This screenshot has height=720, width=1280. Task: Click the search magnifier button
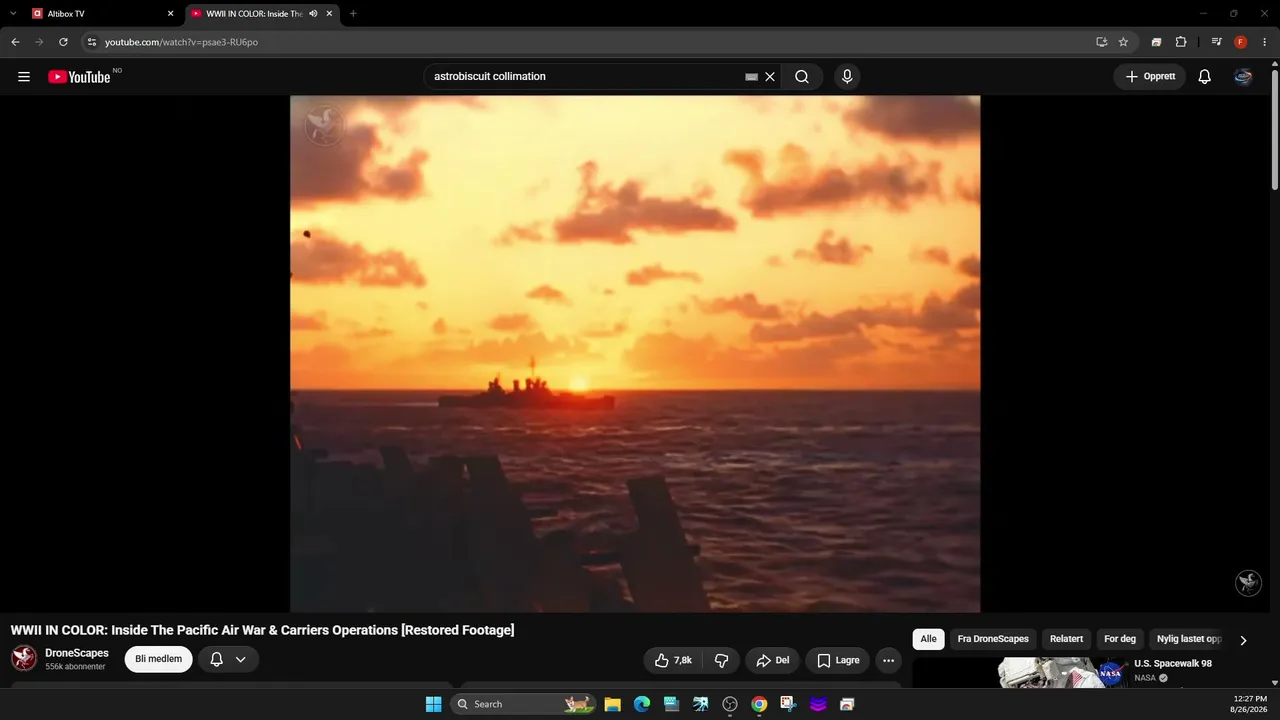click(x=802, y=77)
